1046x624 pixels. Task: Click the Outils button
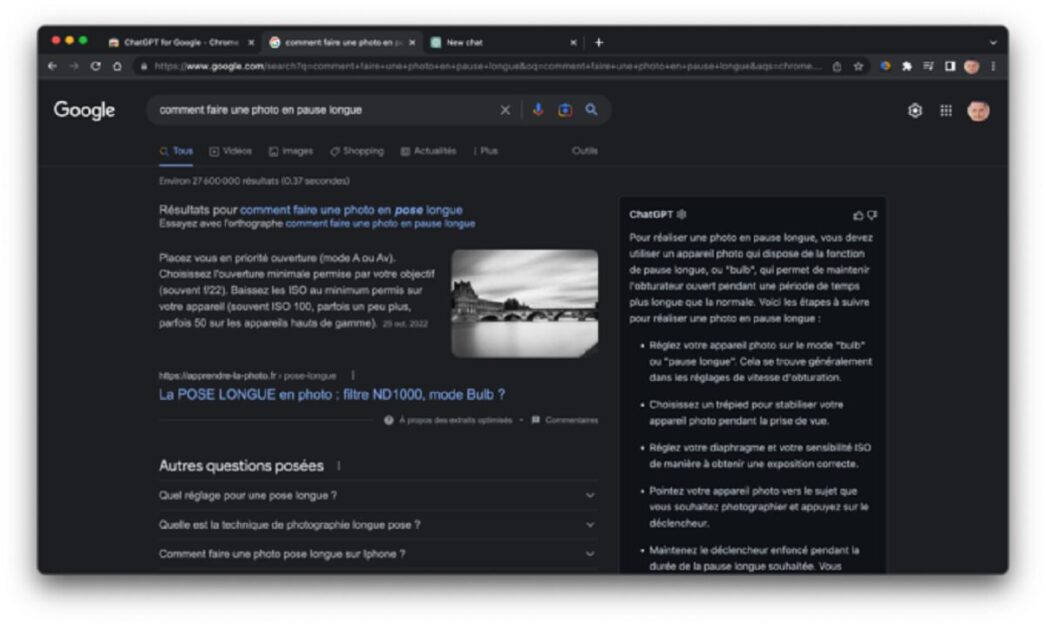coord(584,151)
